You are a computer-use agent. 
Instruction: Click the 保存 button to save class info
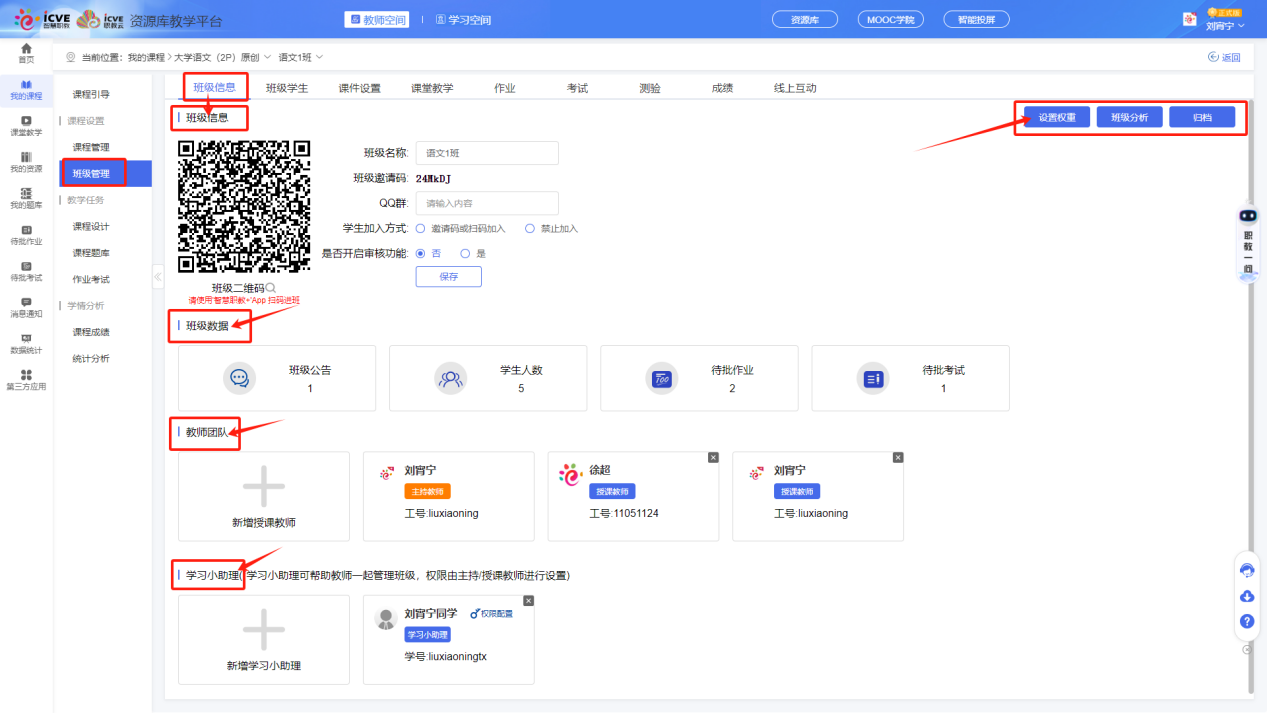point(448,276)
